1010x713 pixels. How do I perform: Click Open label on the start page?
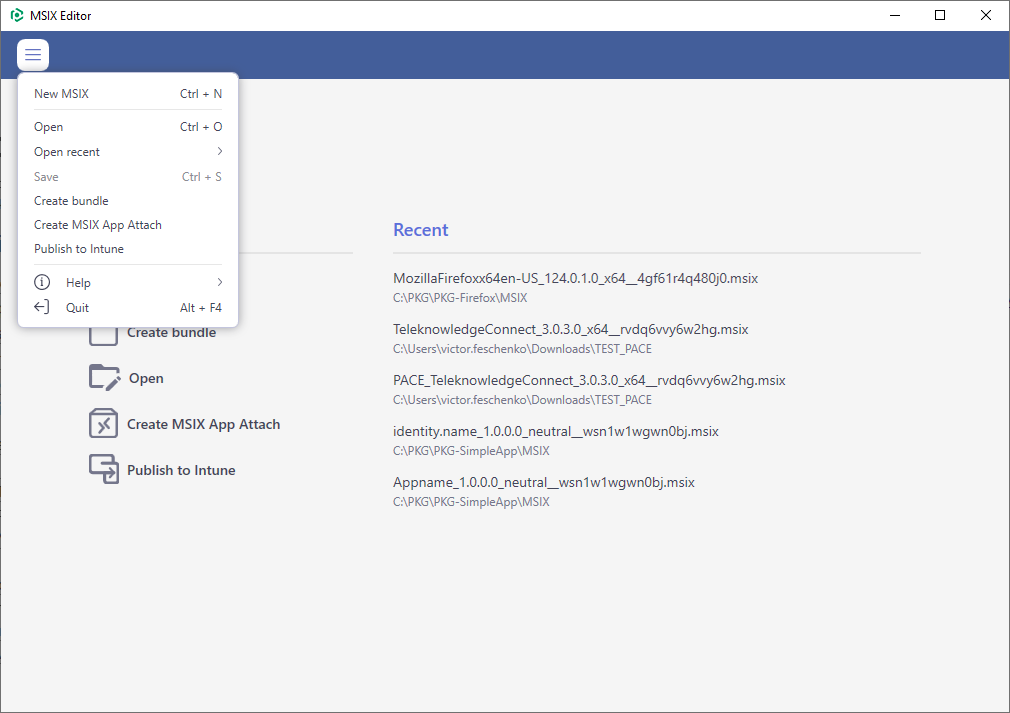tap(146, 379)
